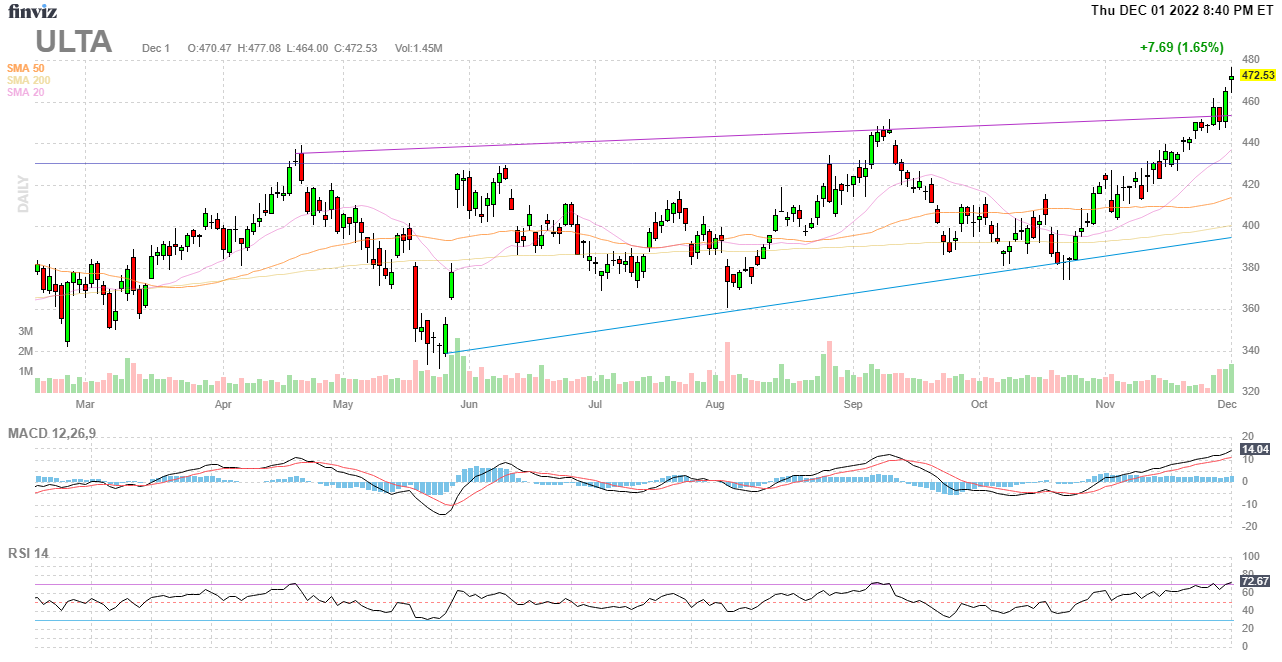Click the Vol:1.45M volume reading
Viewport: 1282px width, 662px height.
point(418,48)
